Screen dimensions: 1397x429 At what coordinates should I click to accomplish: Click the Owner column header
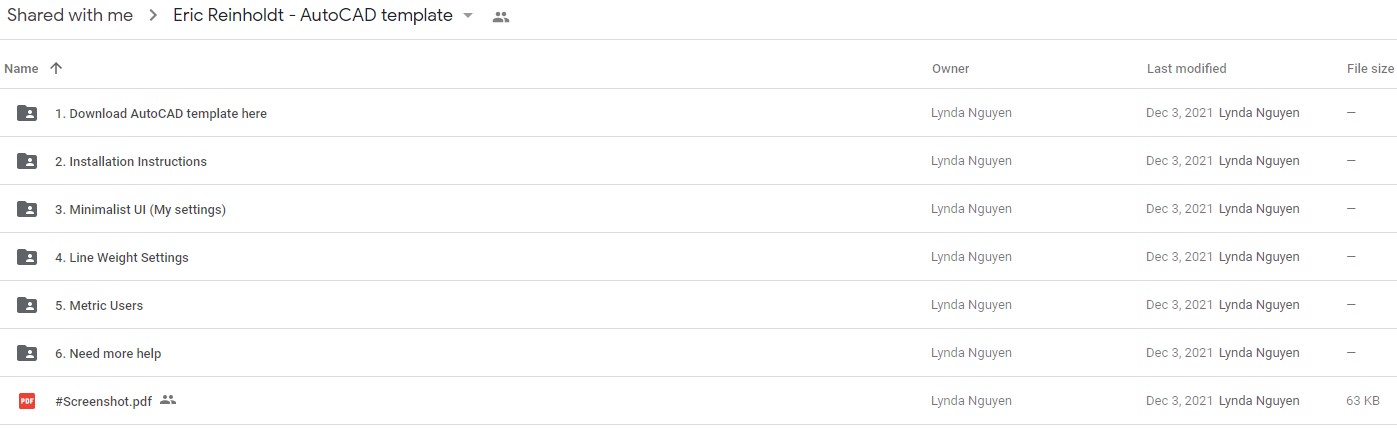[950, 69]
